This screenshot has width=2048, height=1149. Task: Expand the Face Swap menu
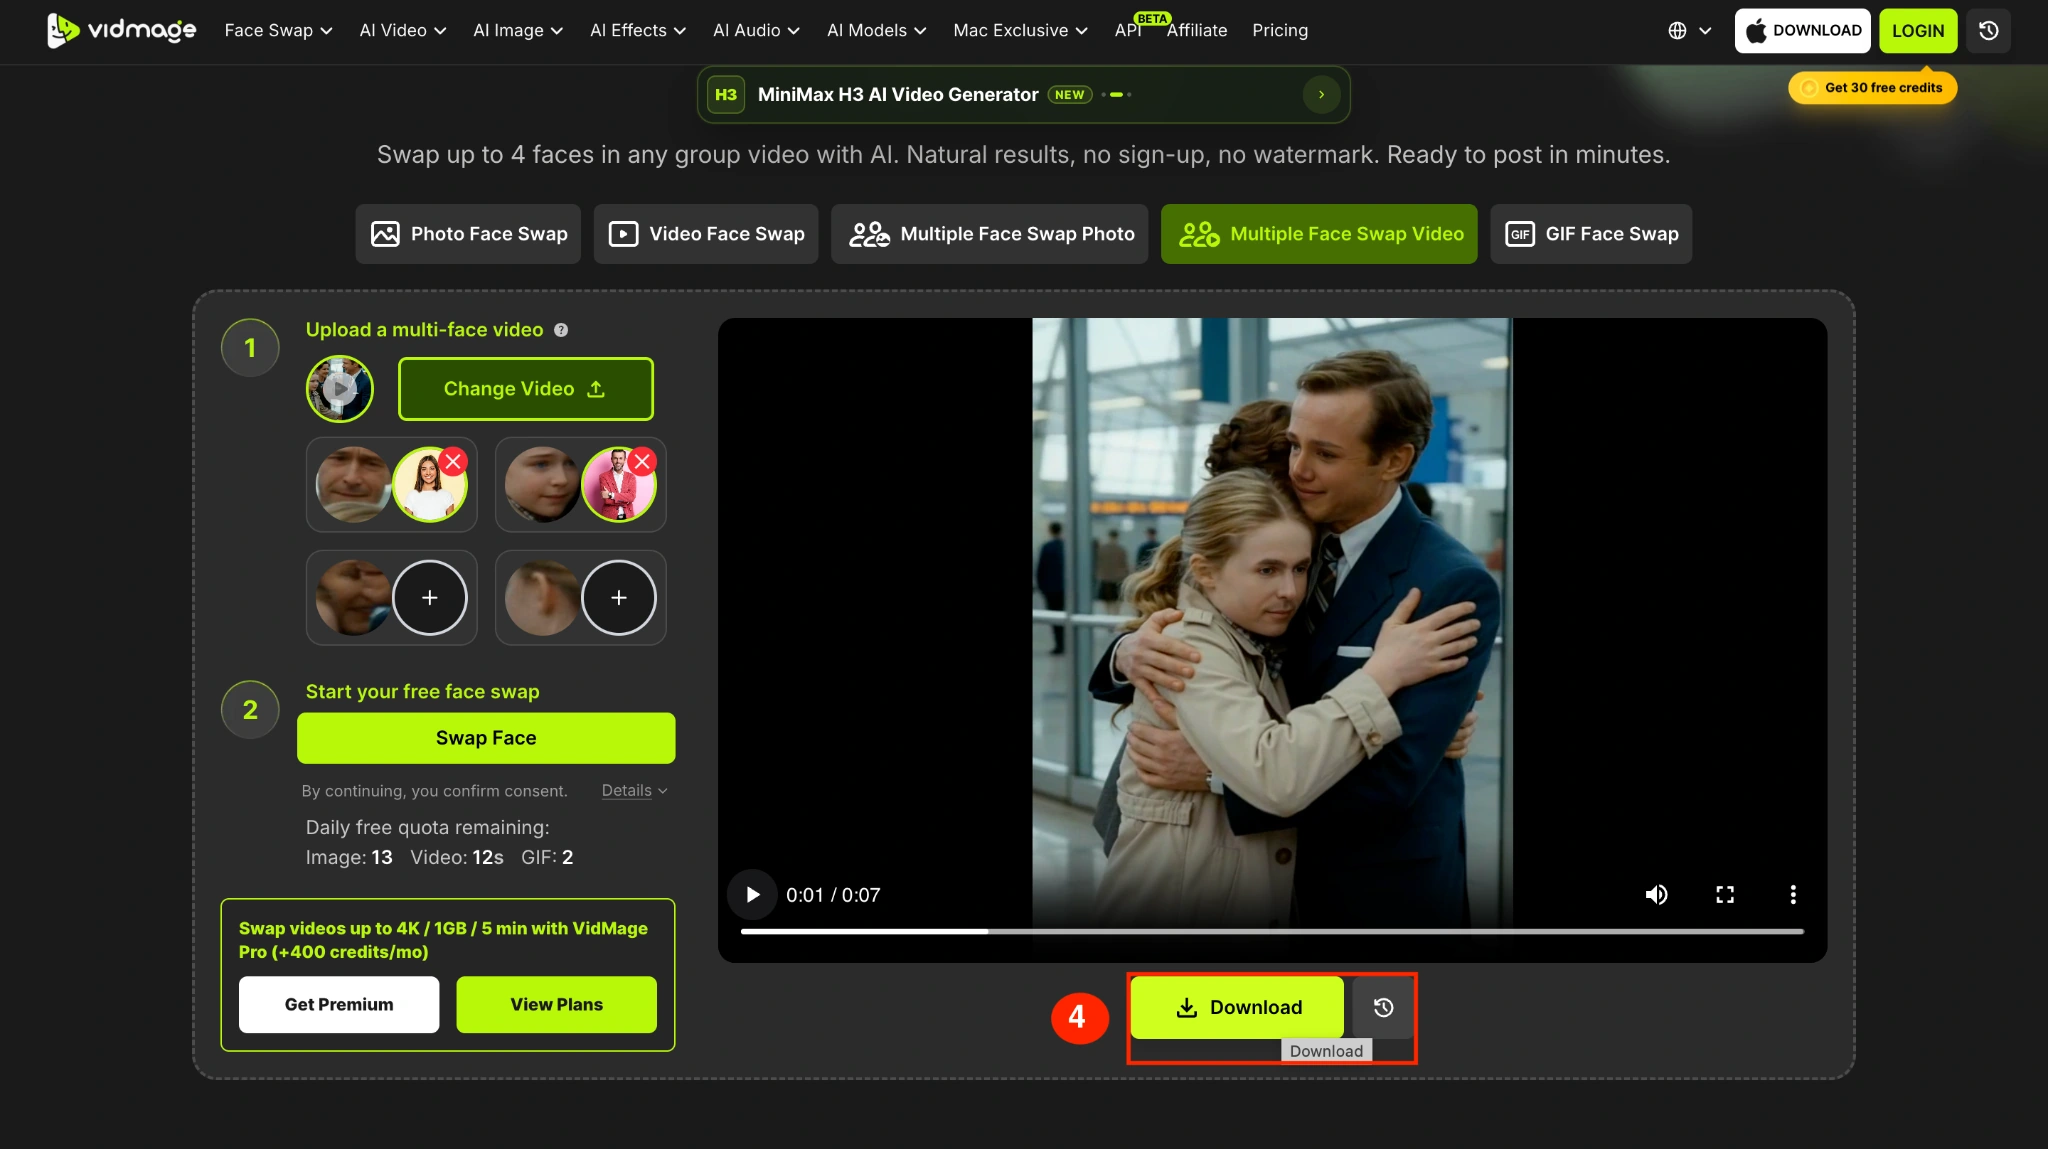coord(278,30)
